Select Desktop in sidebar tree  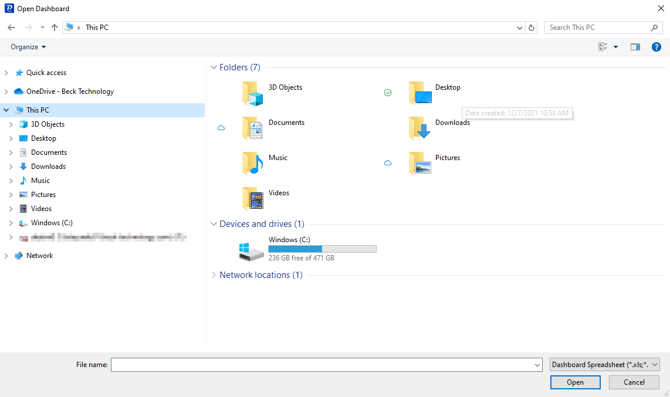click(43, 138)
